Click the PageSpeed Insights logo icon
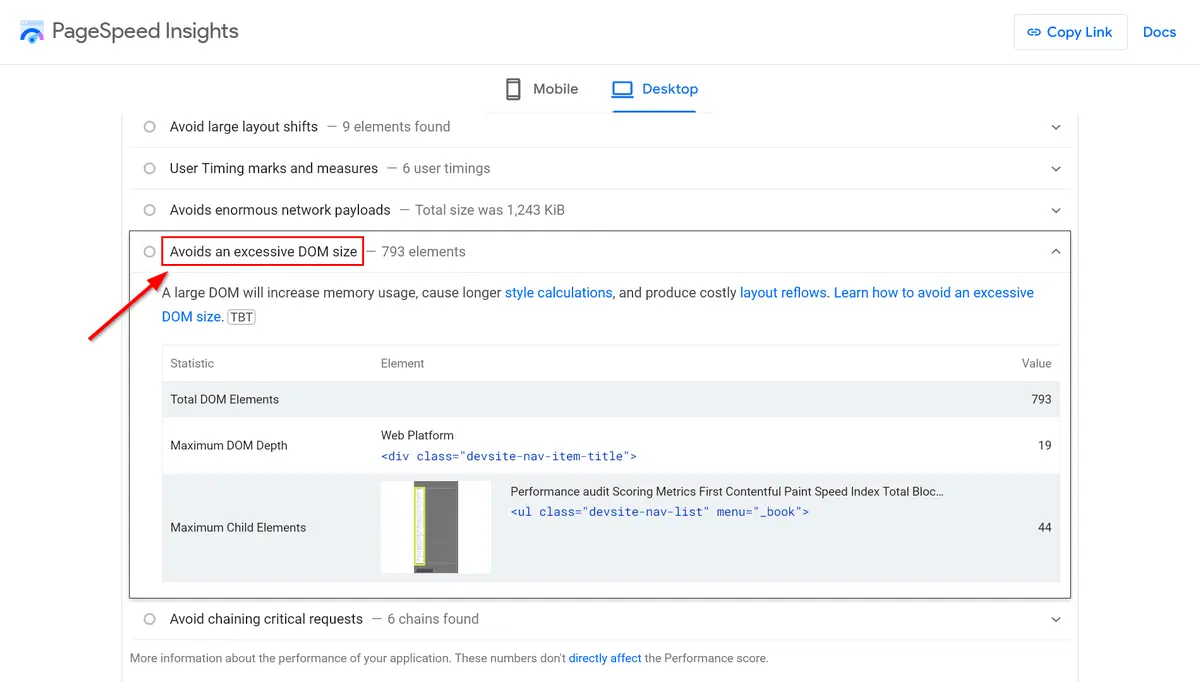This screenshot has width=1200, height=682. click(x=32, y=32)
